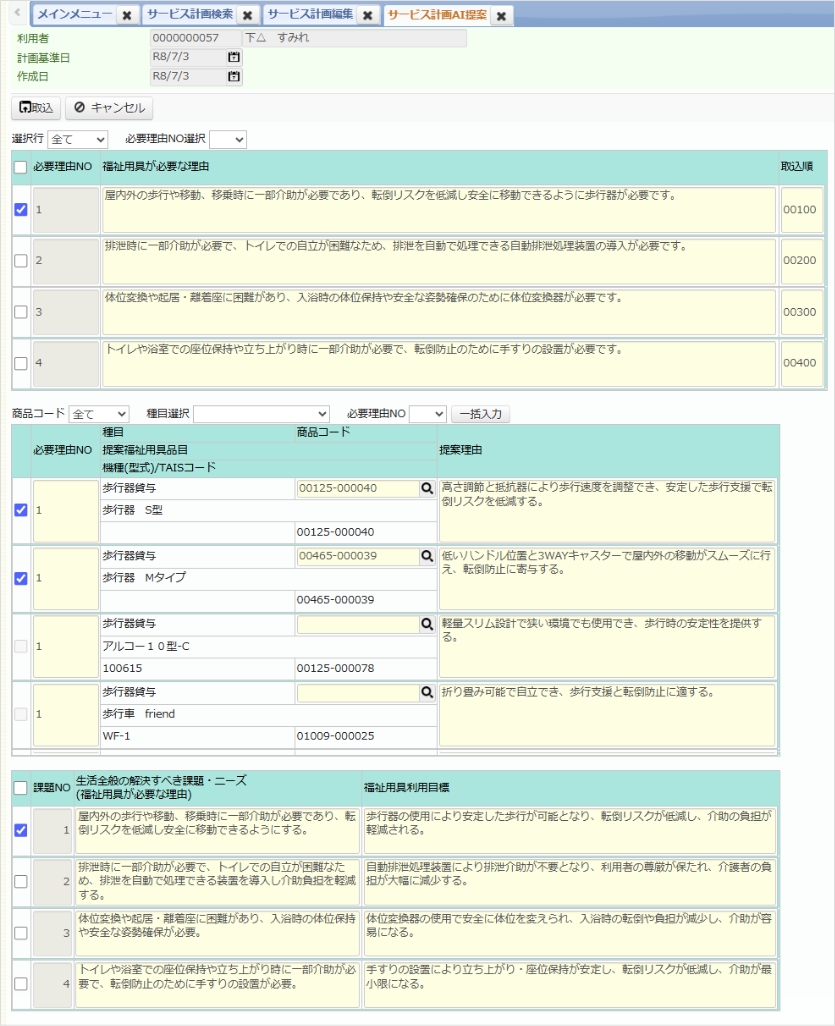
Task: Search product code 00465-000039 magnifier icon
Action: 427,556
